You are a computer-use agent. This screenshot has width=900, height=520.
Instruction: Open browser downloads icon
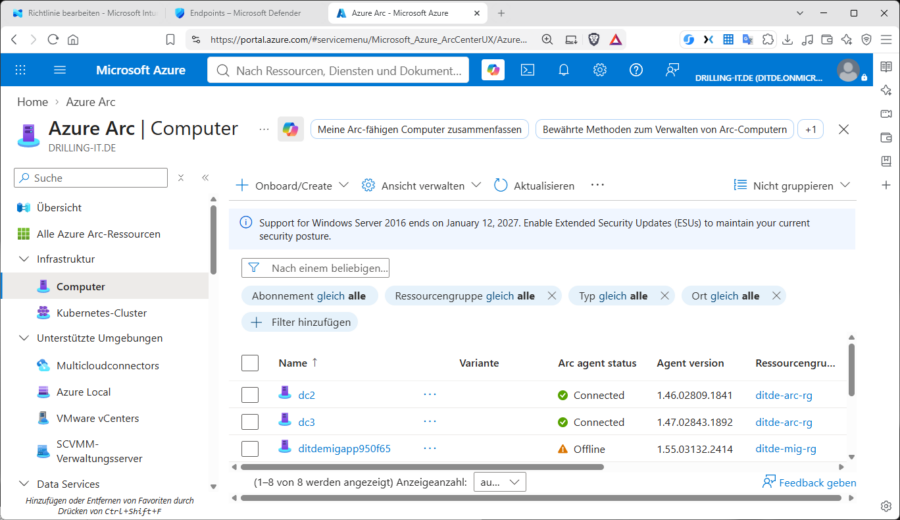(788, 39)
